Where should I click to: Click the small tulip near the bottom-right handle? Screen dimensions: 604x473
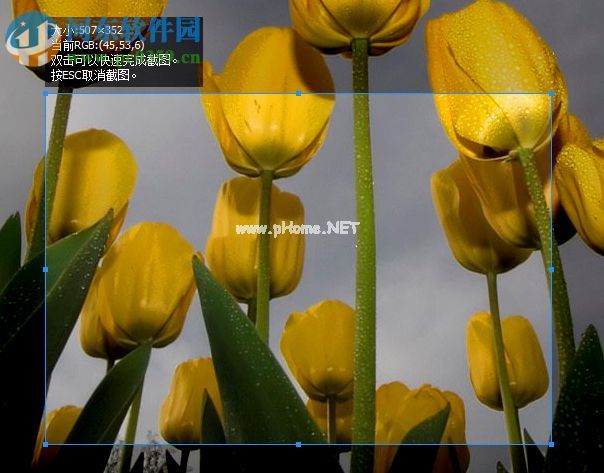pyautogui.click(x=508, y=360)
